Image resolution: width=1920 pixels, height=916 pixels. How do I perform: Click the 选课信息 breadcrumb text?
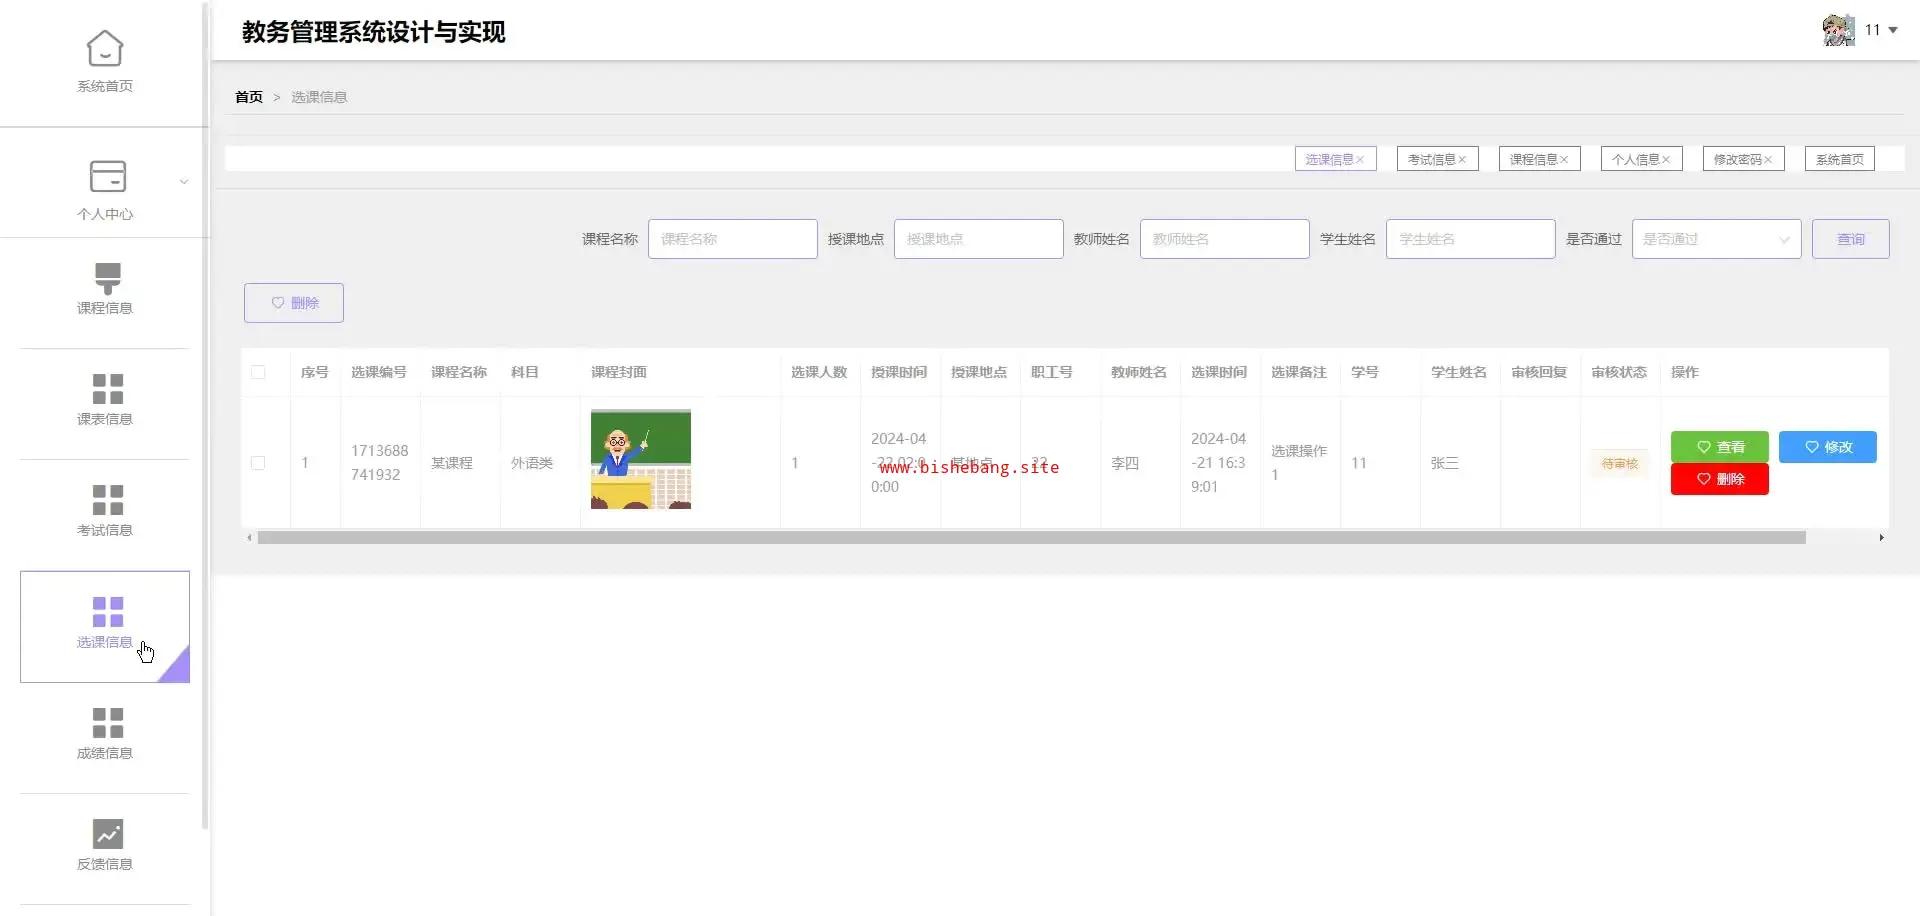319,97
